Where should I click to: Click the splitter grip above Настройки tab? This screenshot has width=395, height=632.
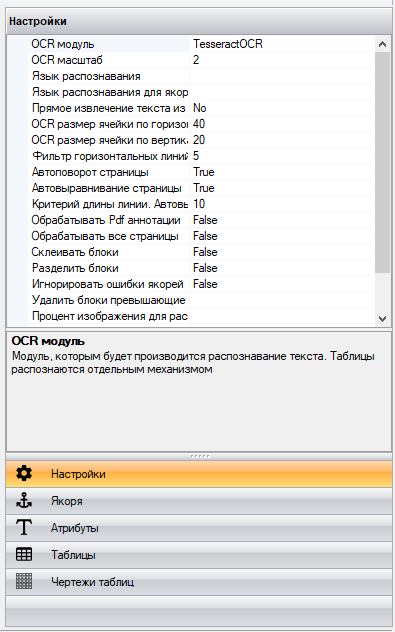200,457
